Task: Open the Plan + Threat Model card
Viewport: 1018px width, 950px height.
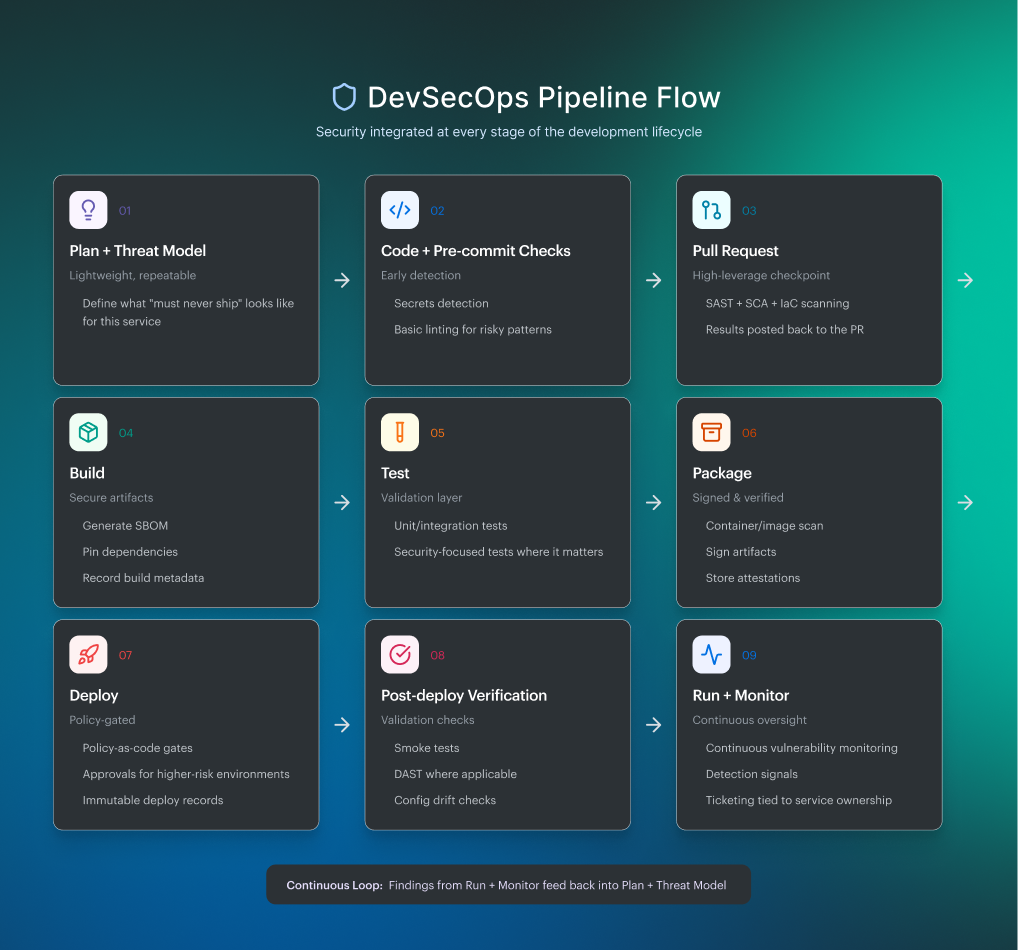Action: click(185, 280)
